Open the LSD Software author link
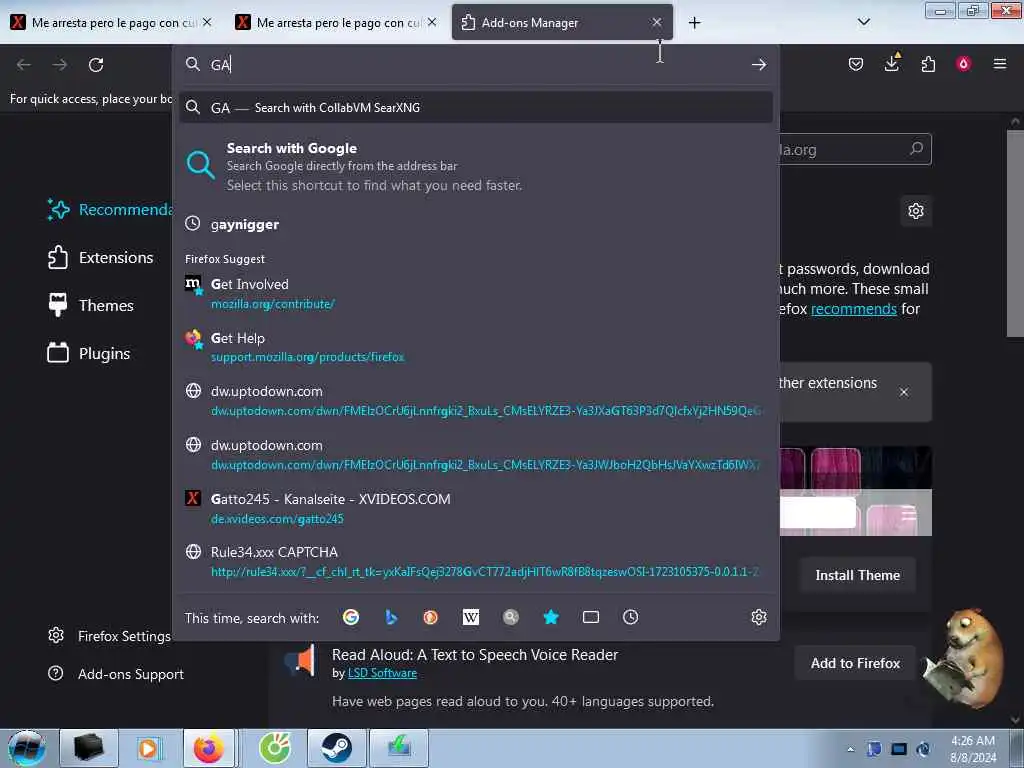1024x768 pixels. pos(382,673)
